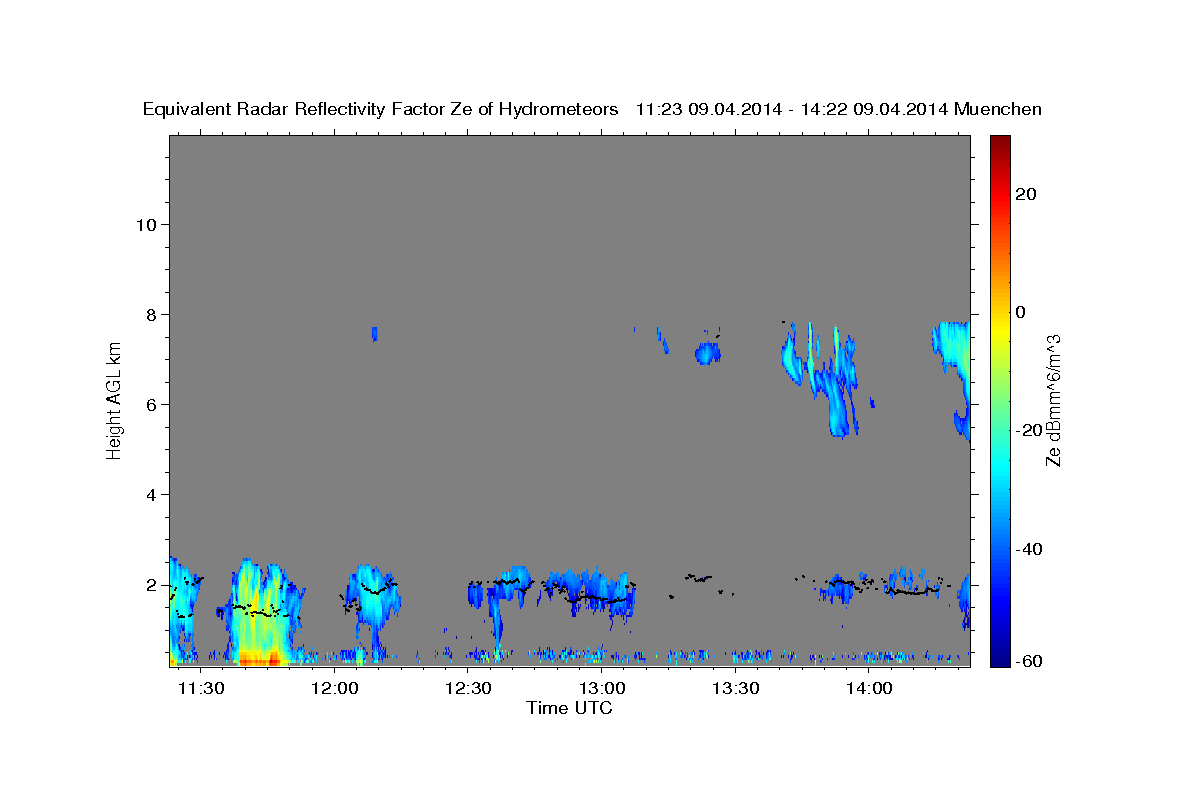
Task: Click the date range '11:23 09.04.2014 - 14:22 09.04.2014' in the title
Action: (x=792, y=109)
